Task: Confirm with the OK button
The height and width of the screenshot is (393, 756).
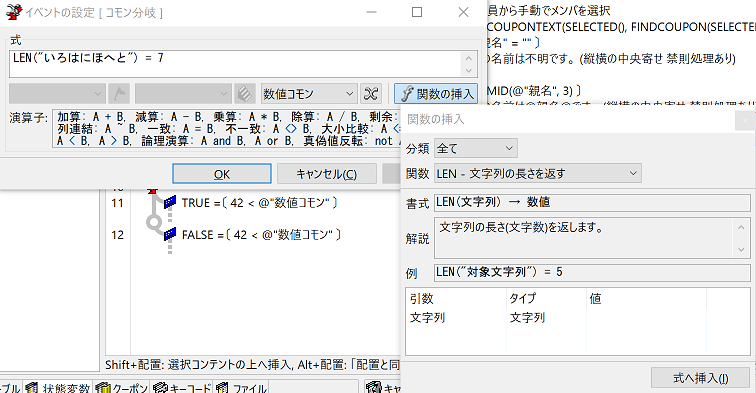Action: [222, 174]
